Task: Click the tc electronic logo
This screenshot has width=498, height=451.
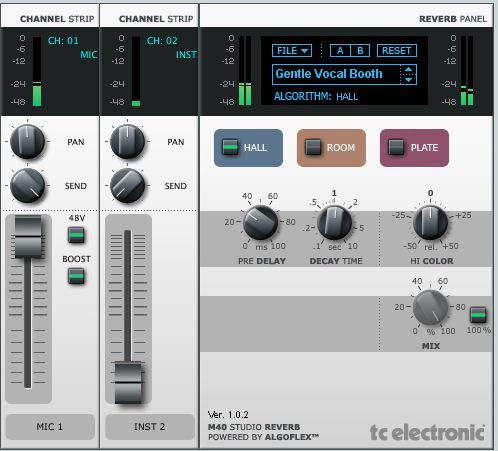Action: pos(427,432)
